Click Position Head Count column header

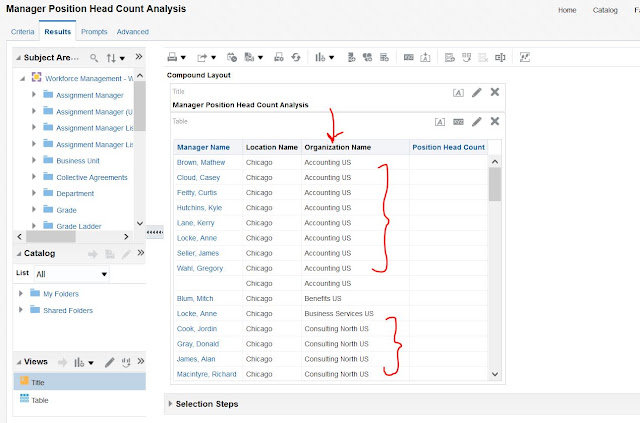click(x=449, y=147)
